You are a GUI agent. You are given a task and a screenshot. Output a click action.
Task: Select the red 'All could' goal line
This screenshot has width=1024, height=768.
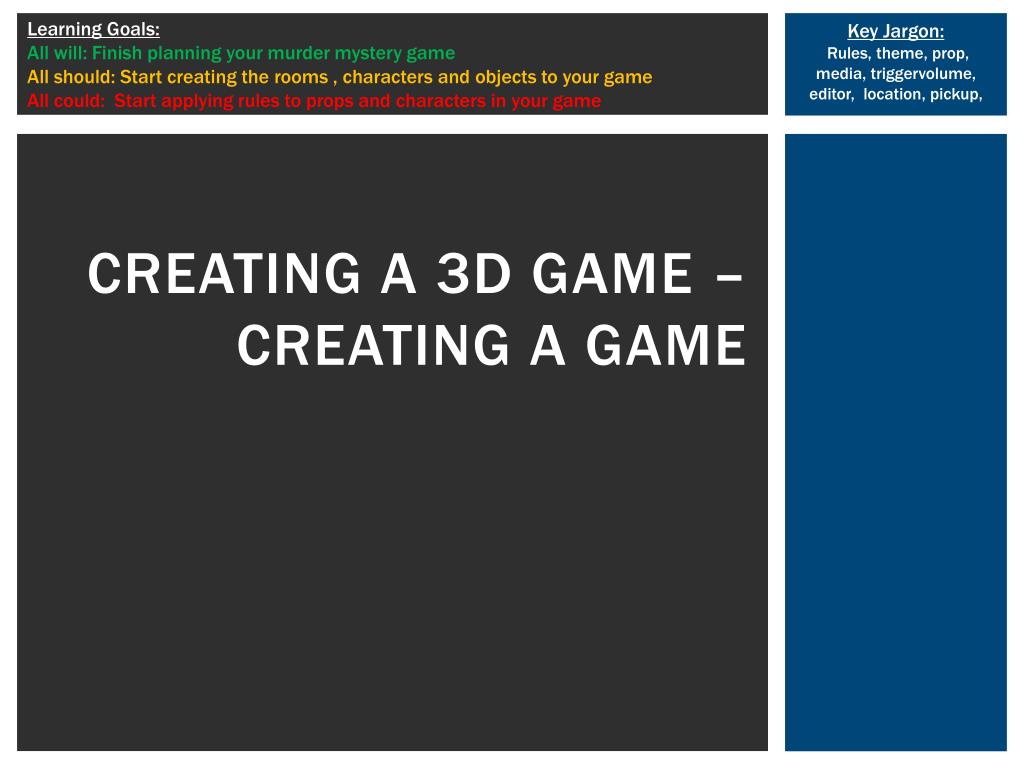point(314,101)
